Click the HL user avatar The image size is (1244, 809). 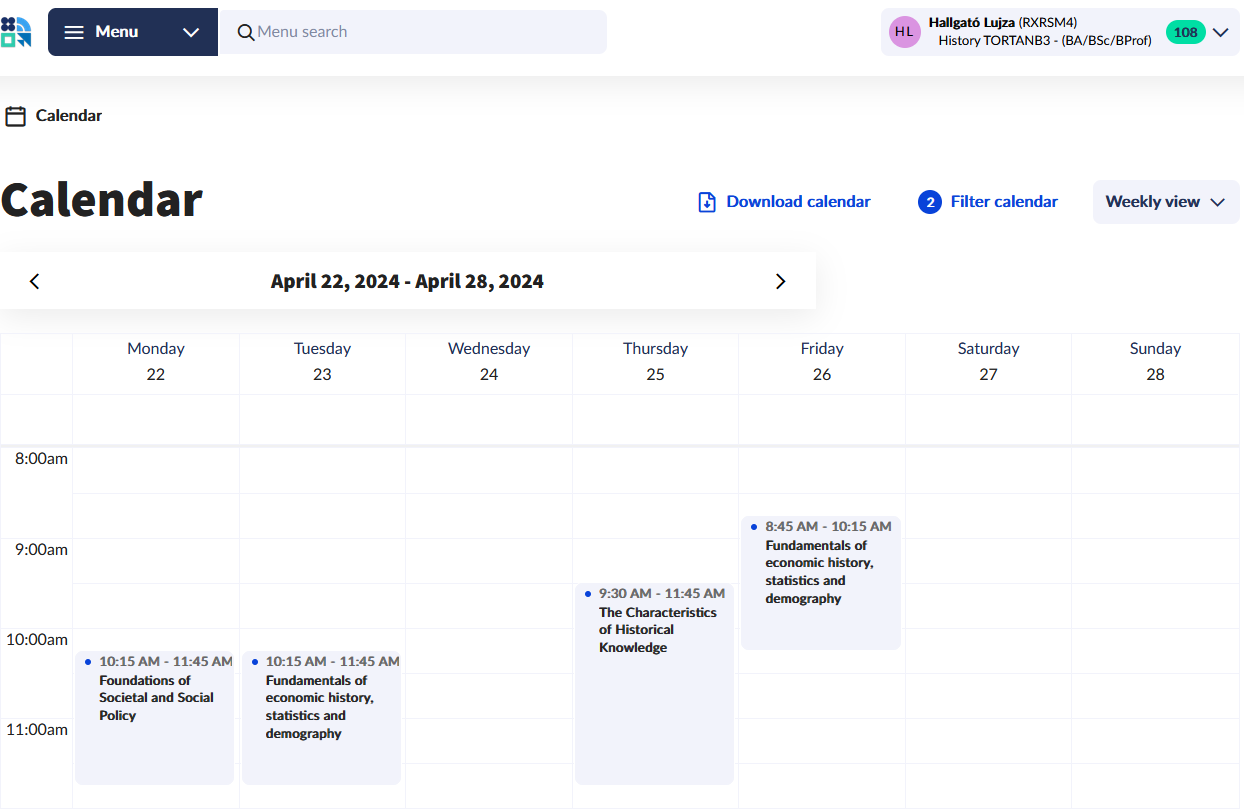click(x=904, y=32)
